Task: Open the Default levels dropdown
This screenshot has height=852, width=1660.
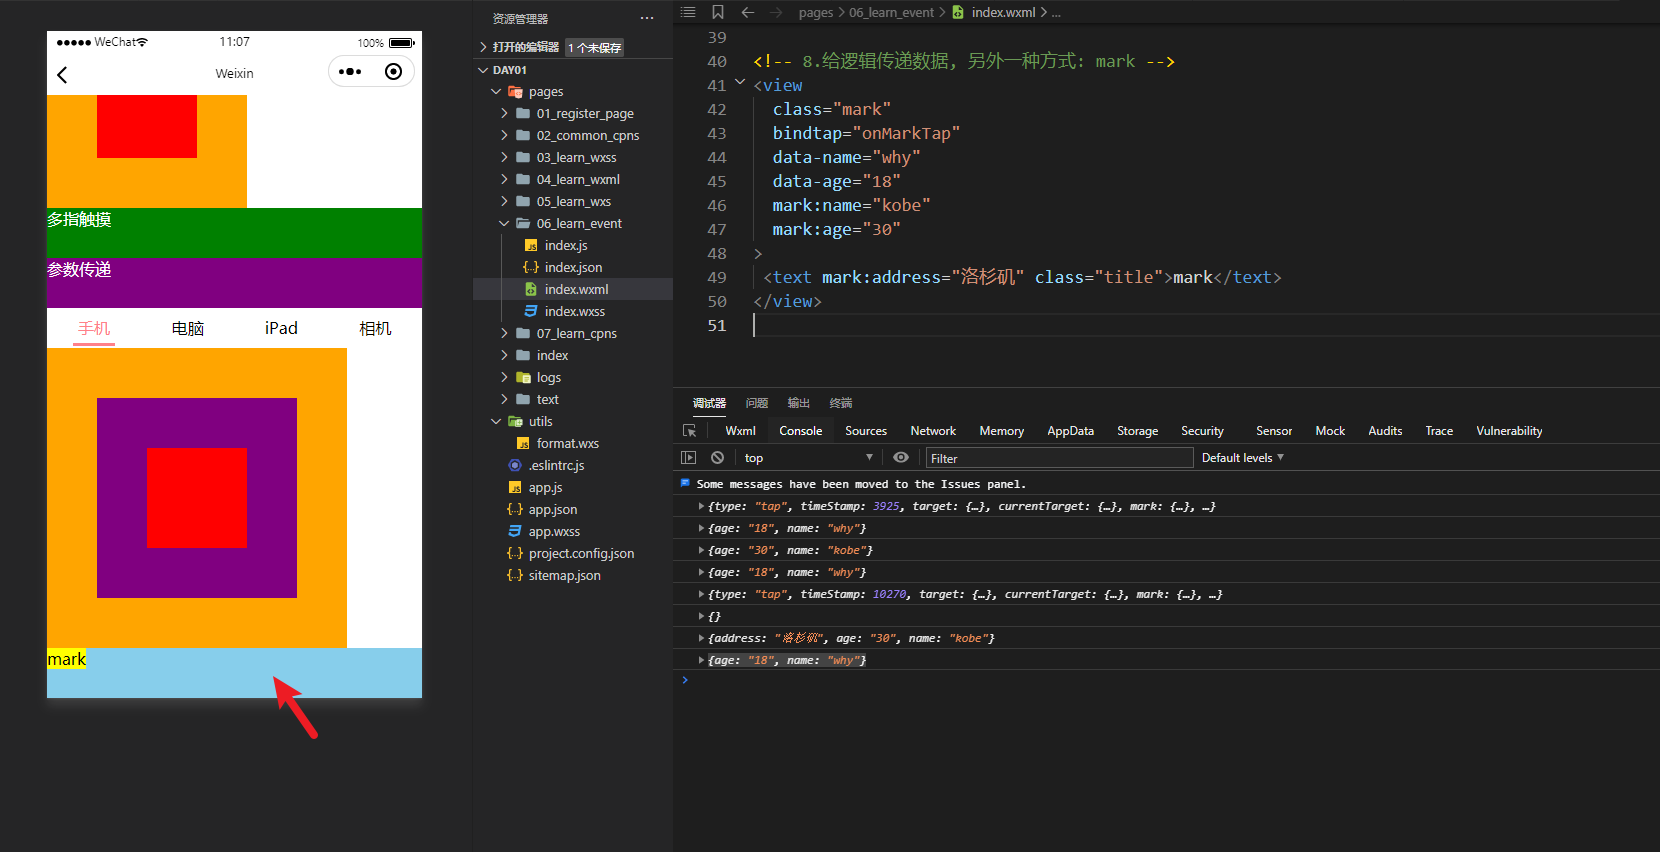Action: 1243,458
